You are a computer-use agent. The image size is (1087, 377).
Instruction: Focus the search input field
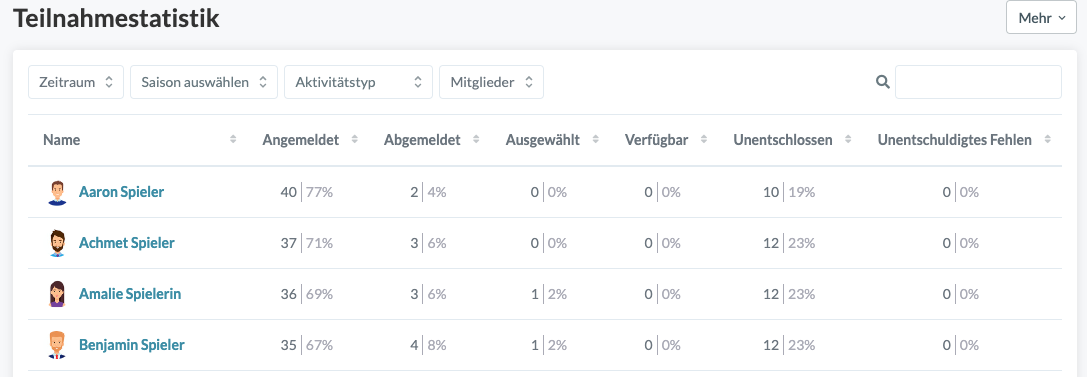coord(978,82)
